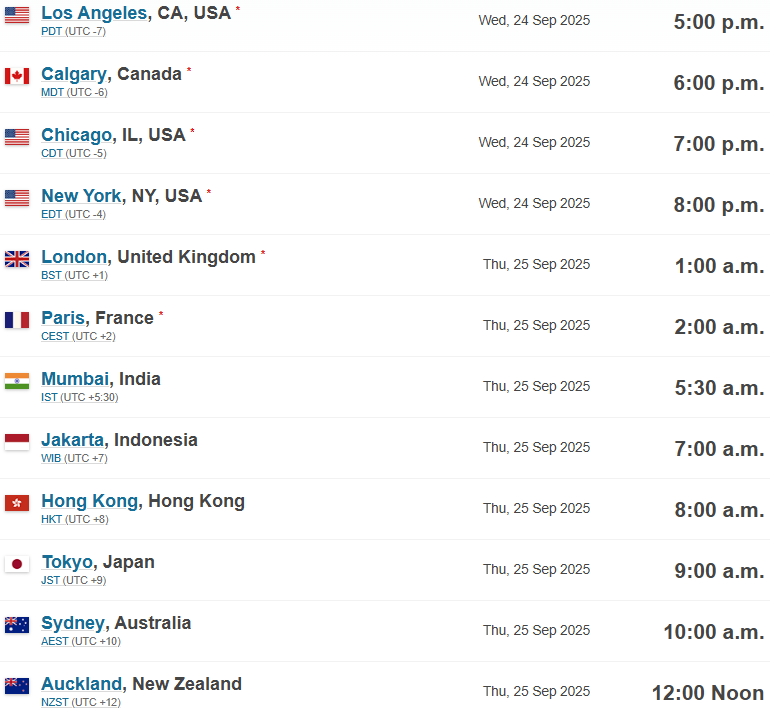Click the Australian flag beside Sydney
The height and width of the screenshot is (716, 770).
point(17,625)
